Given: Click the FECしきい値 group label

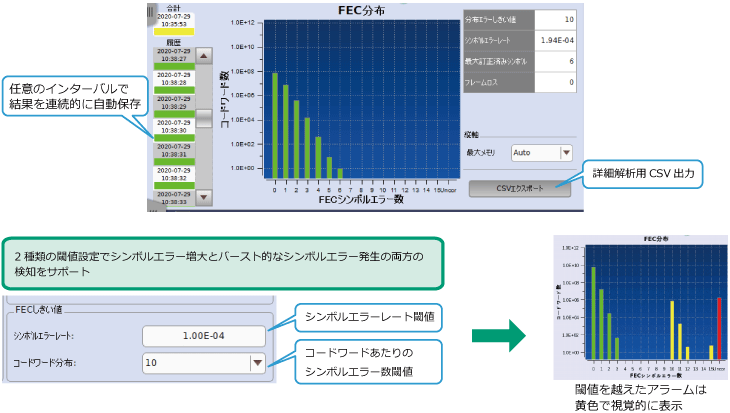Looking at the screenshot, I should point(39,310).
